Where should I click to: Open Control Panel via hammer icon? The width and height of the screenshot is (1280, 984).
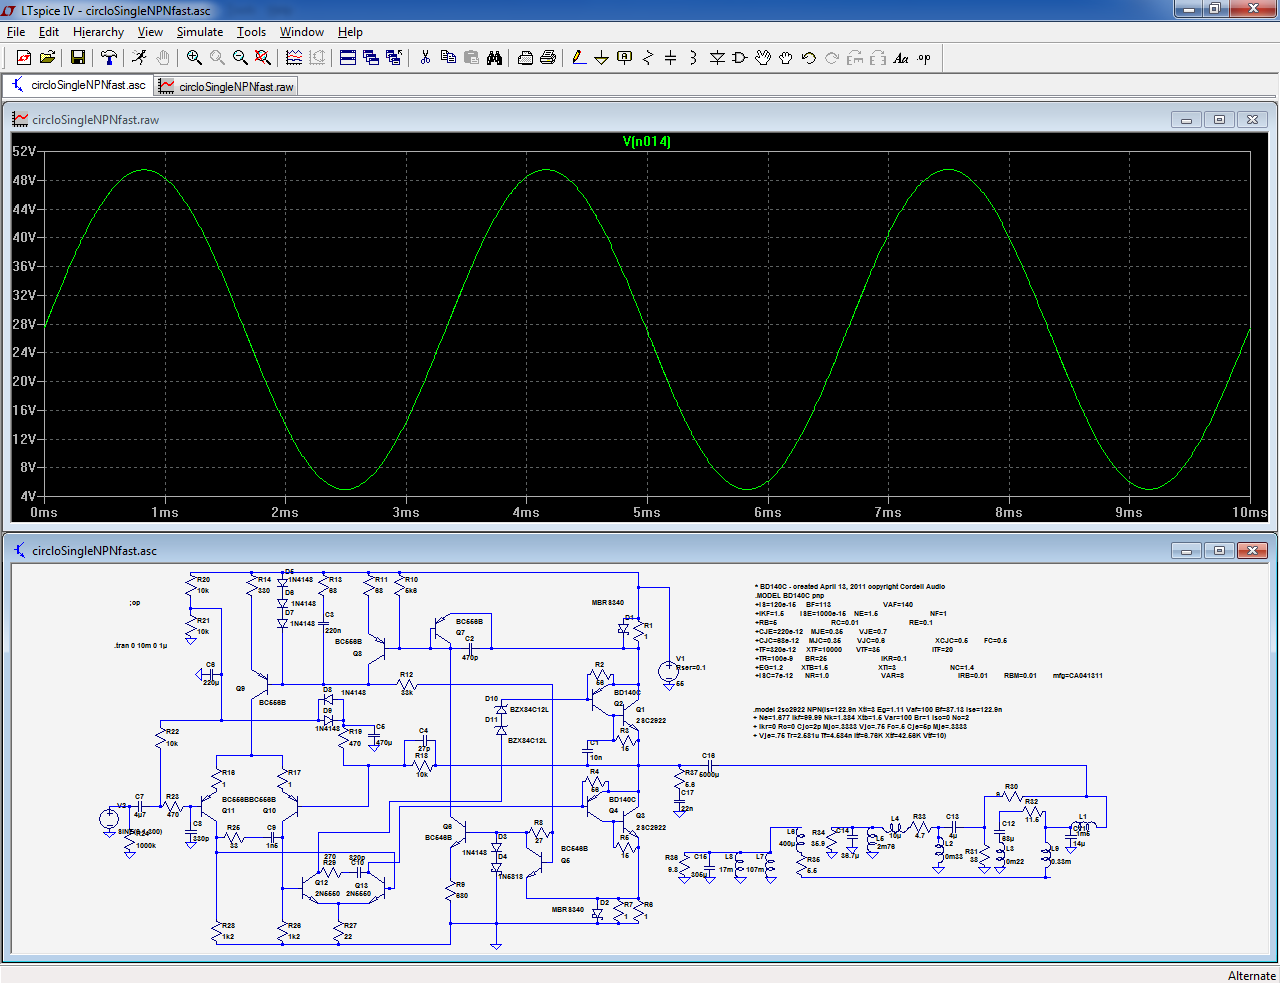coord(109,58)
